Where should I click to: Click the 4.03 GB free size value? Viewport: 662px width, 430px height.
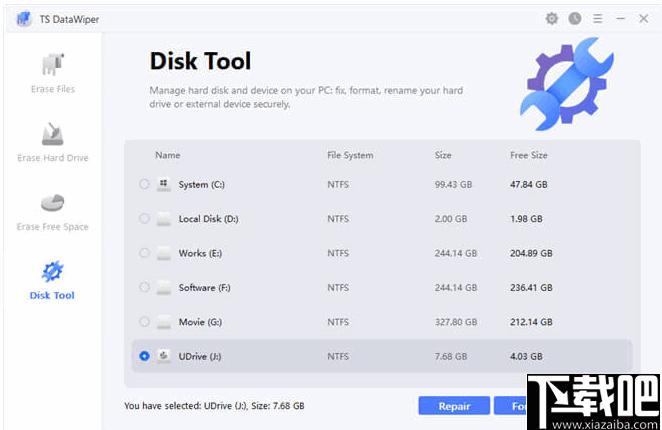coord(526,357)
